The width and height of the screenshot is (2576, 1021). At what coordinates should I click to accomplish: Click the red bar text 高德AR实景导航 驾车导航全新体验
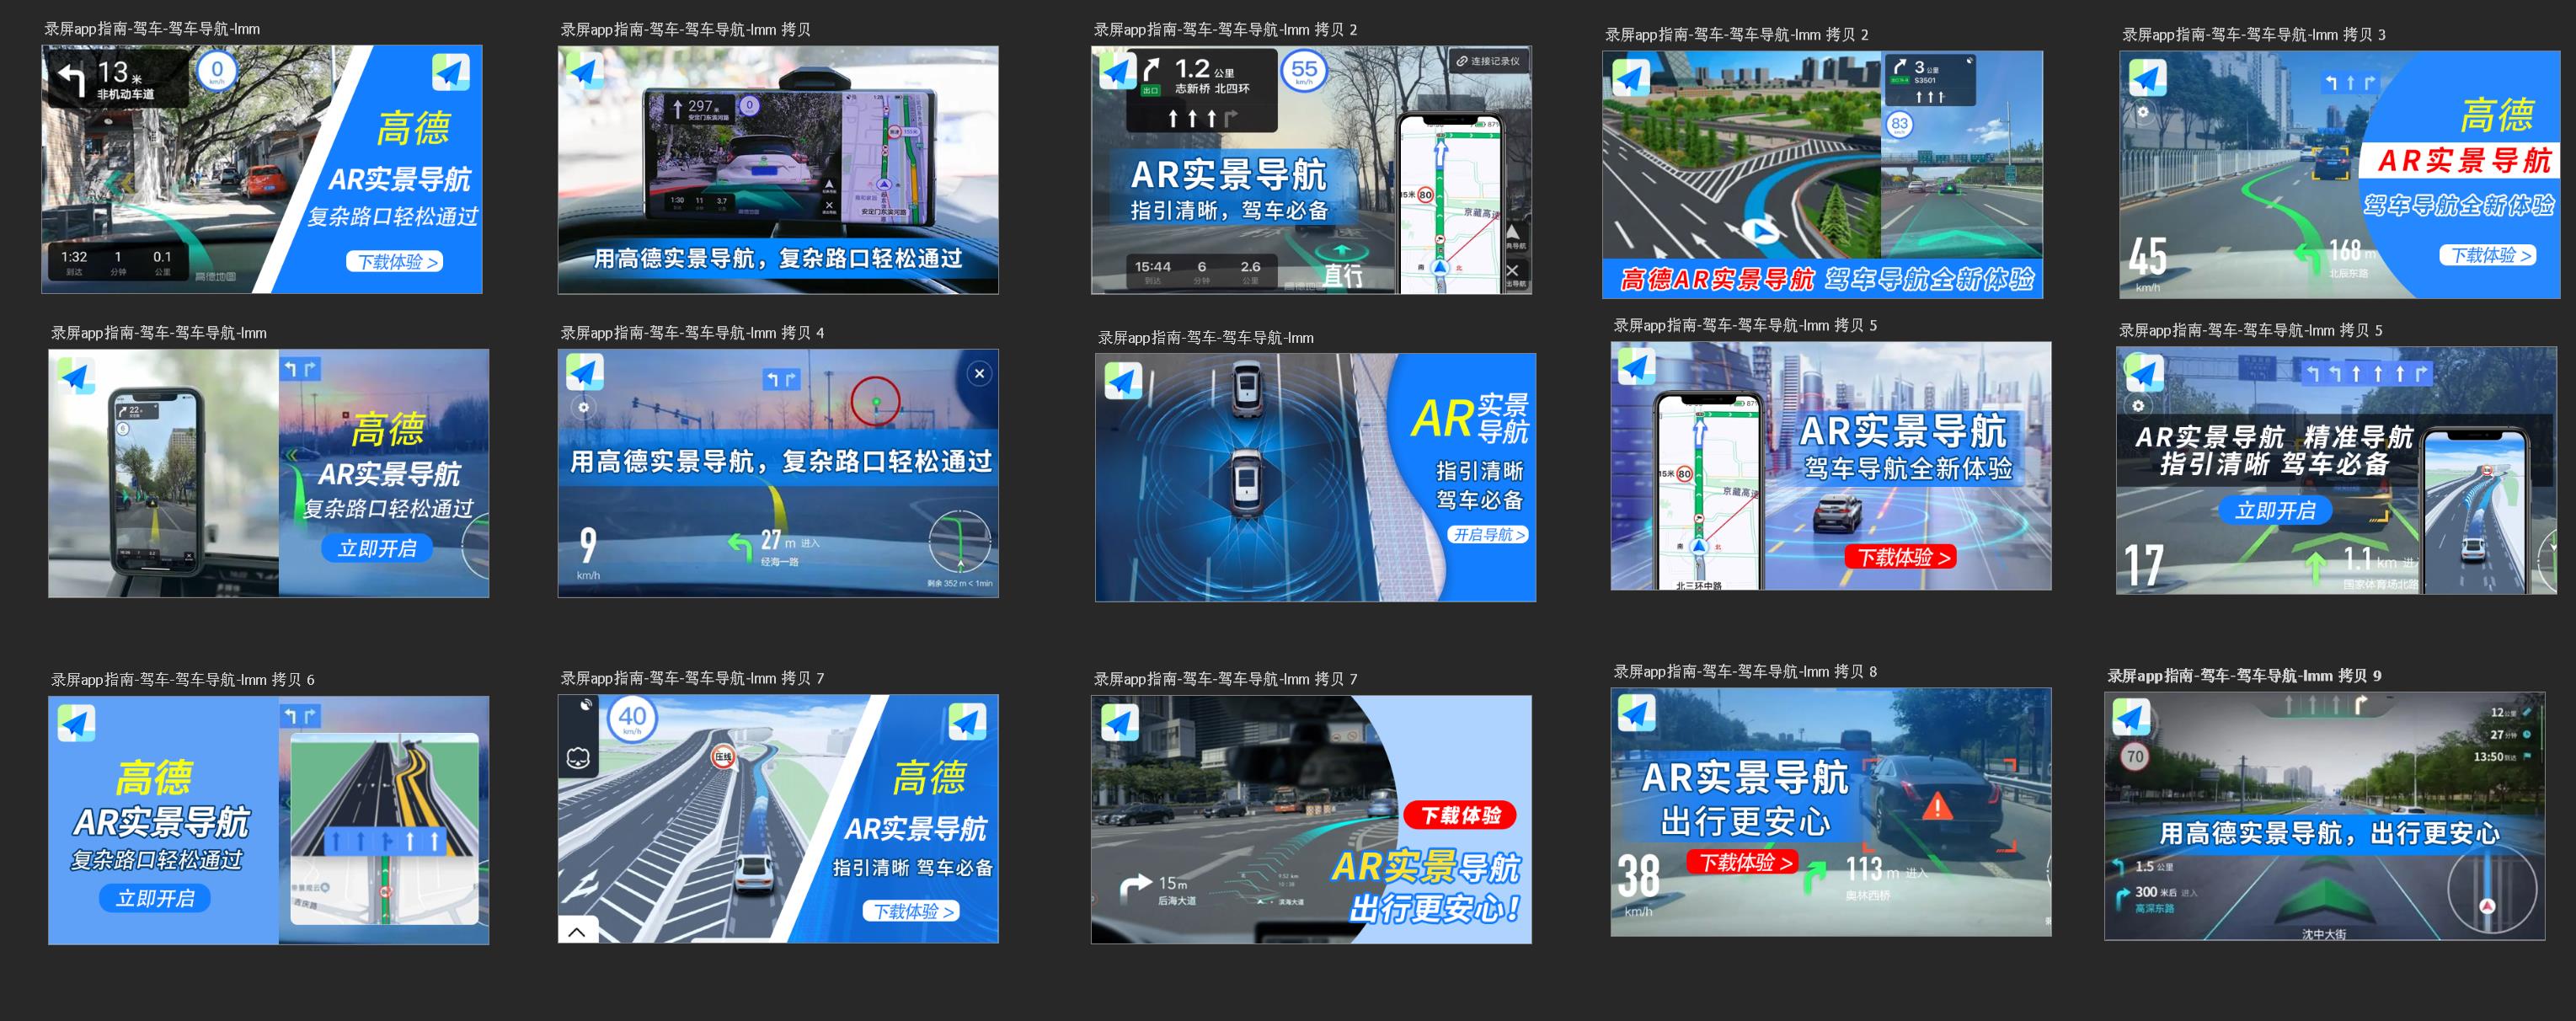pos(1826,279)
